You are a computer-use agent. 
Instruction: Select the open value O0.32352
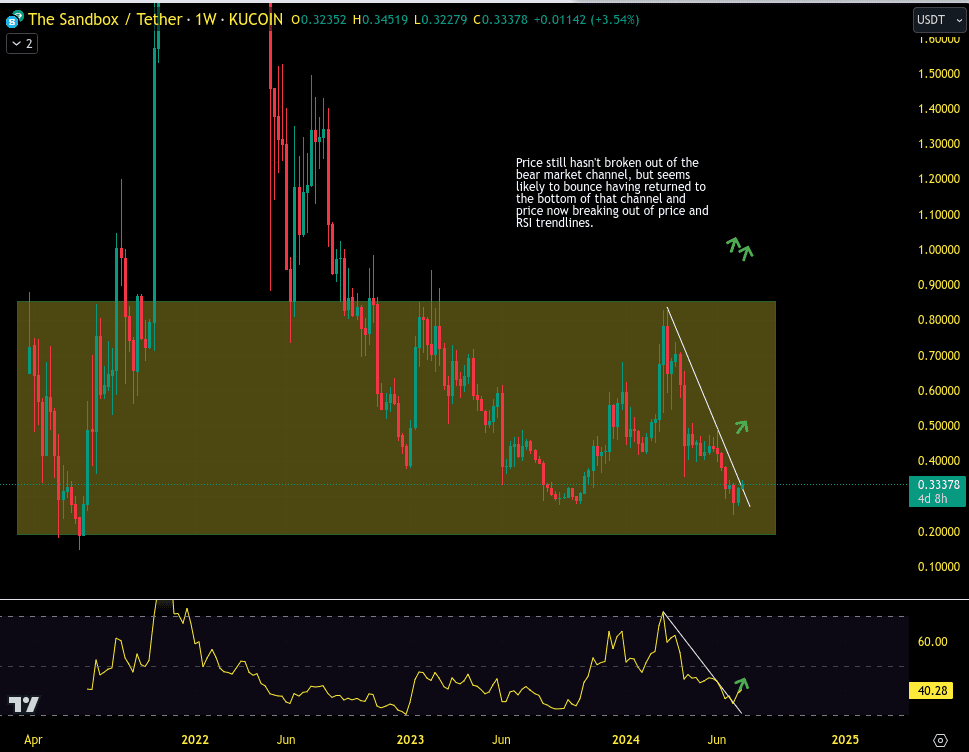click(x=319, y=20)
